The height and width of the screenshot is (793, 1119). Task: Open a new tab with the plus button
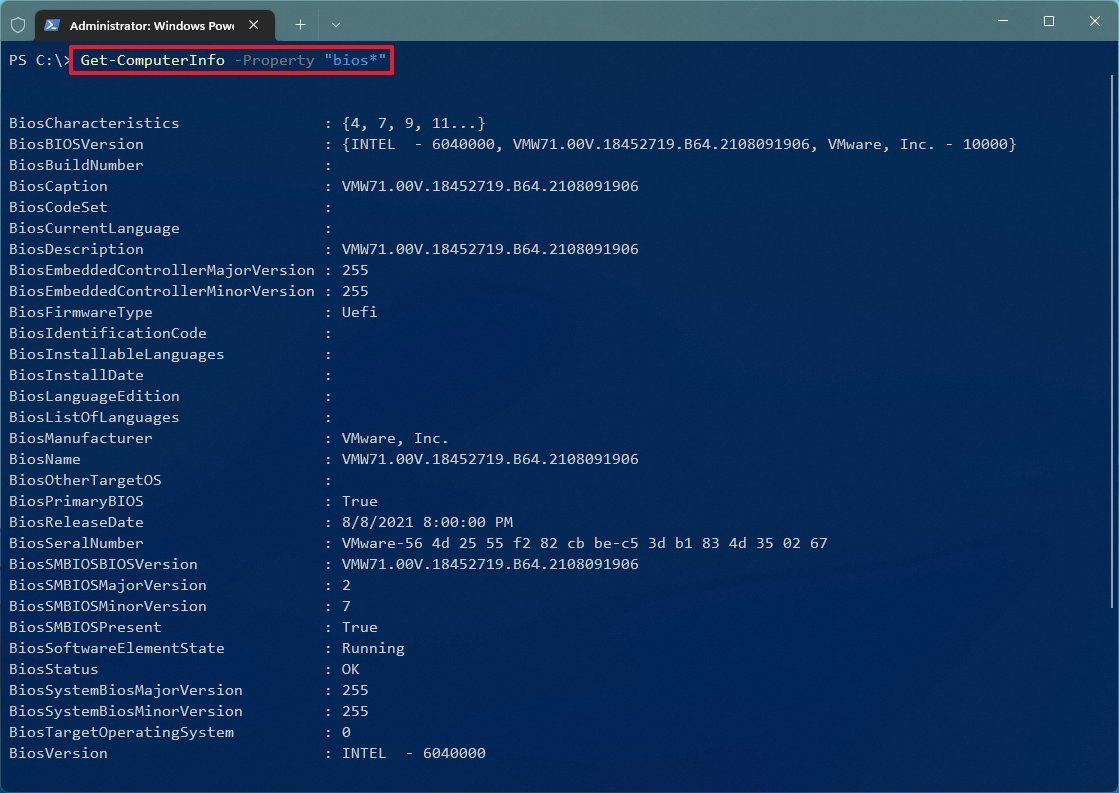299,24
